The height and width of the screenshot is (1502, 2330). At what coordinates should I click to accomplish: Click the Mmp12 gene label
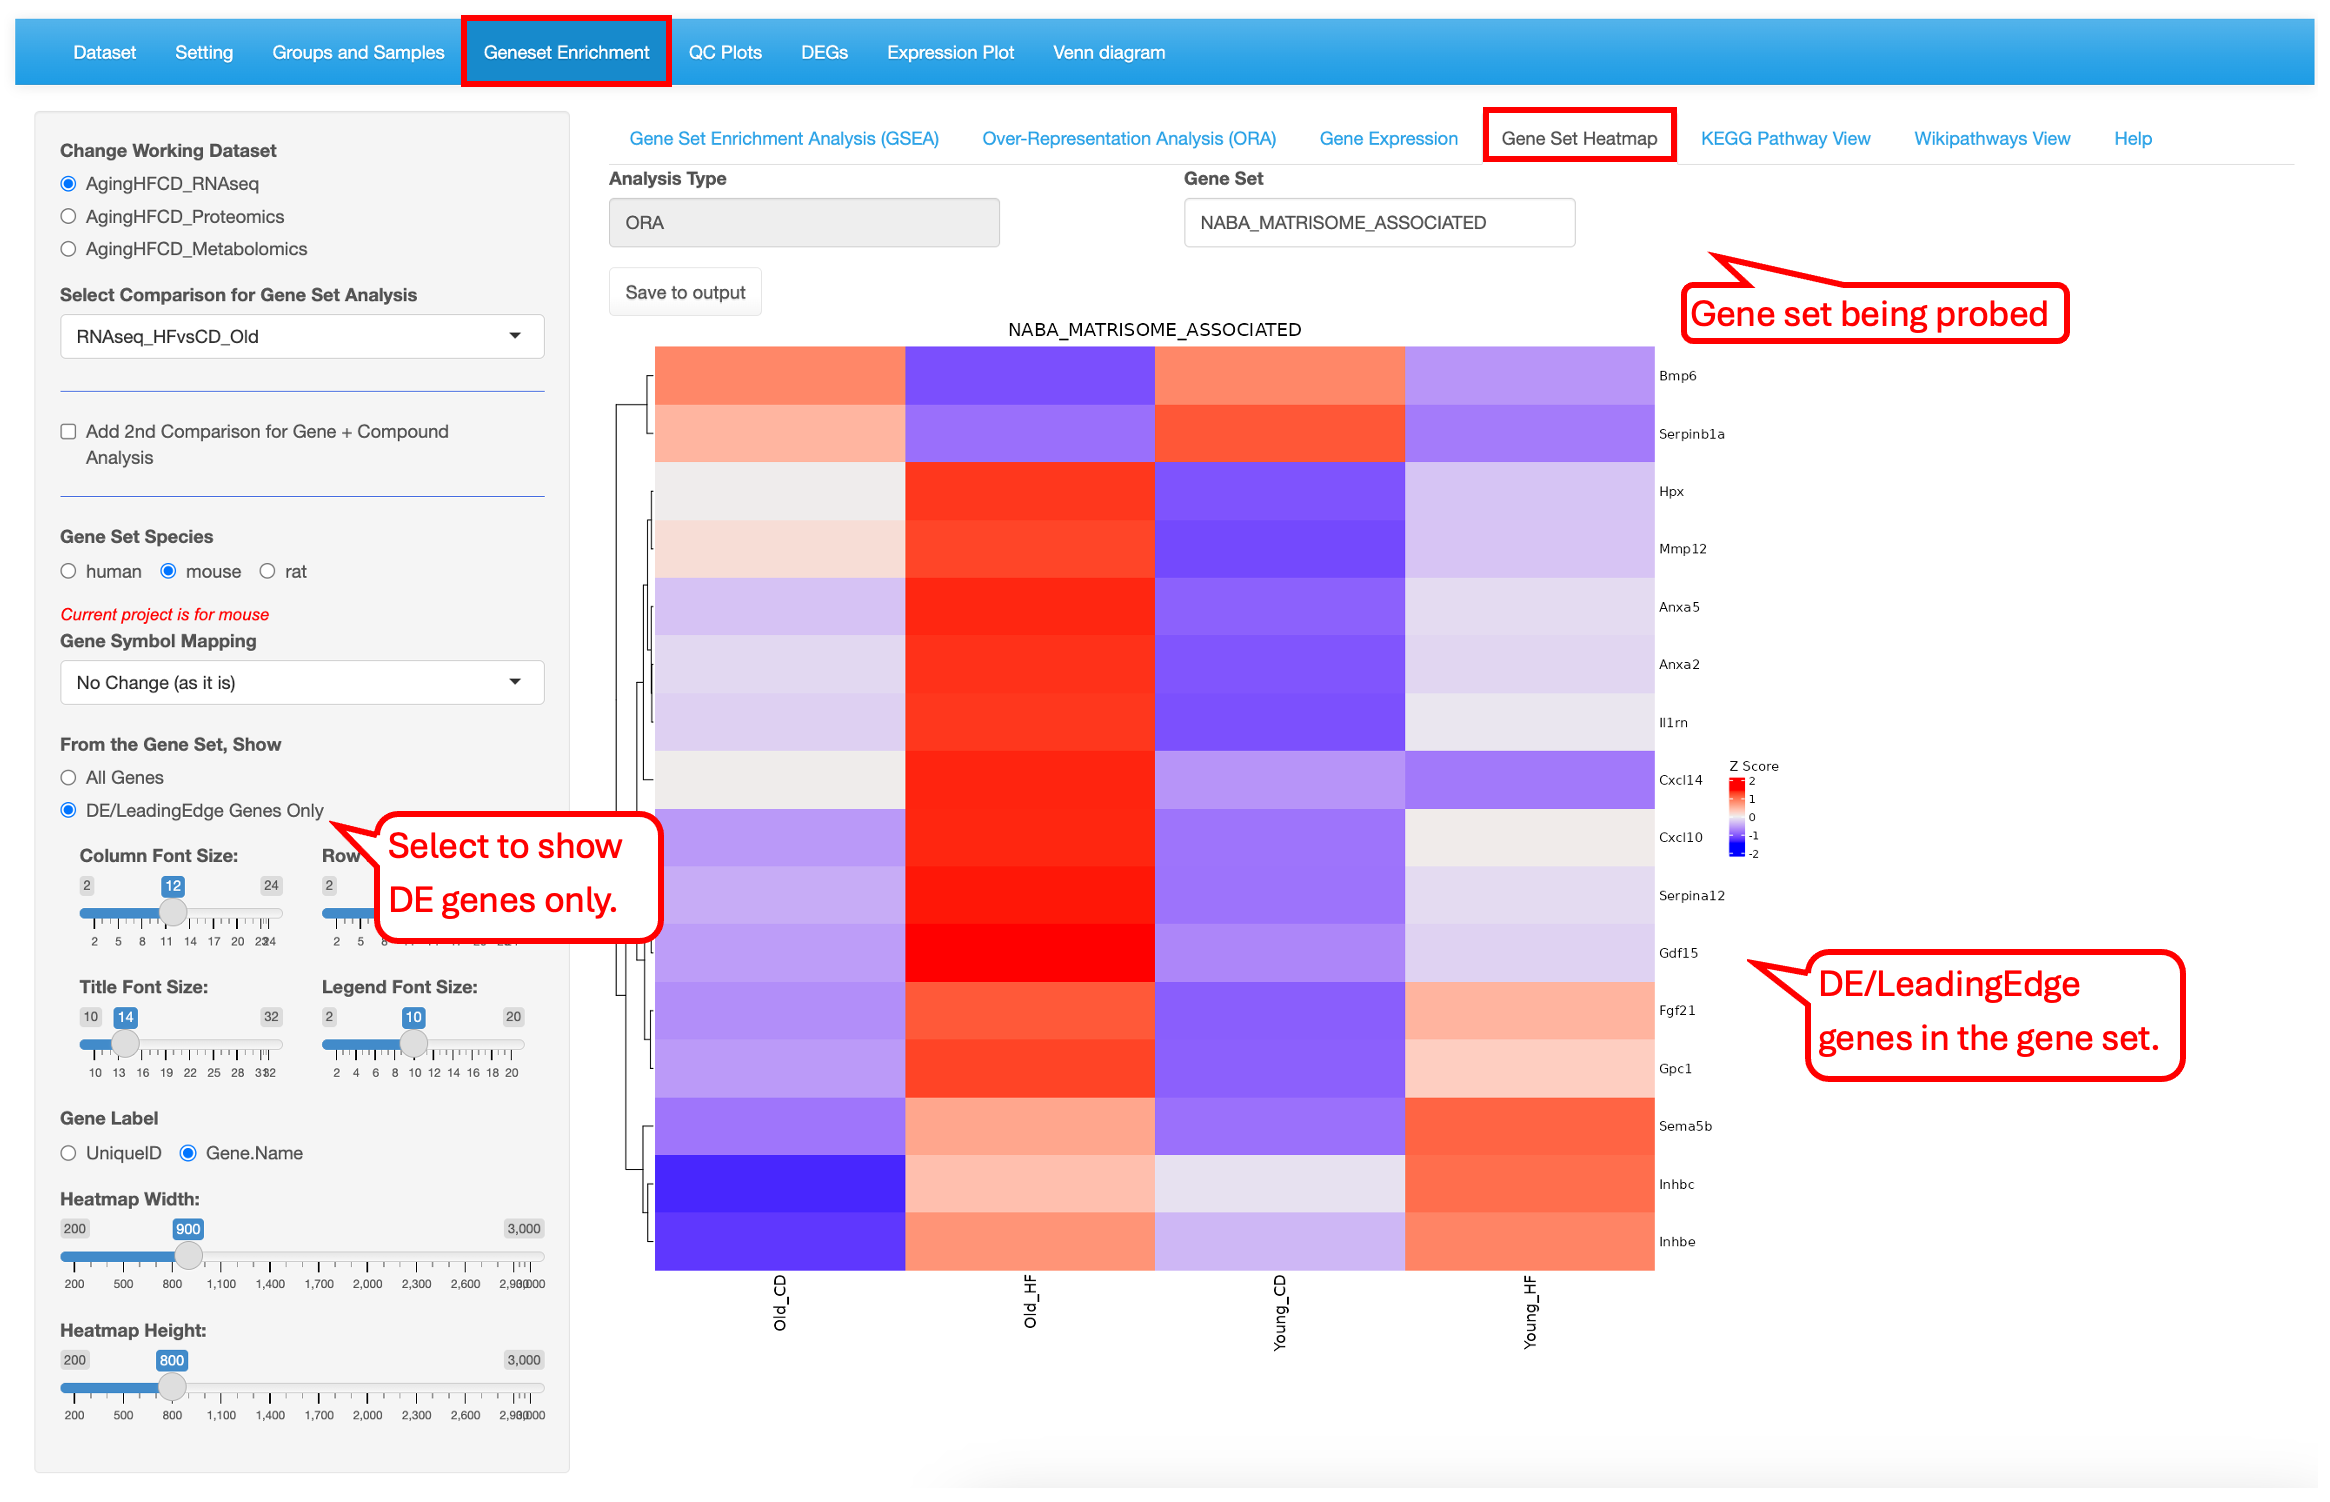coord(1682,549)
